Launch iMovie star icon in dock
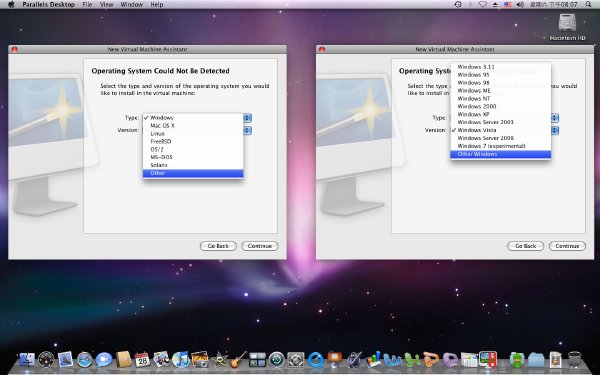Image resolution: width=600 pixels, height=375 pixels. tap(219, 360)
